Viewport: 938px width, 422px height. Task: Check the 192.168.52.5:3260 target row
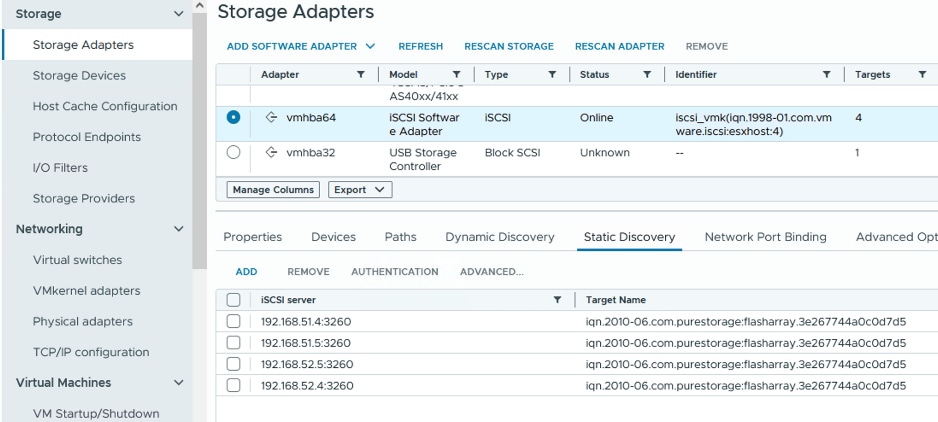[x=233, y=364]
